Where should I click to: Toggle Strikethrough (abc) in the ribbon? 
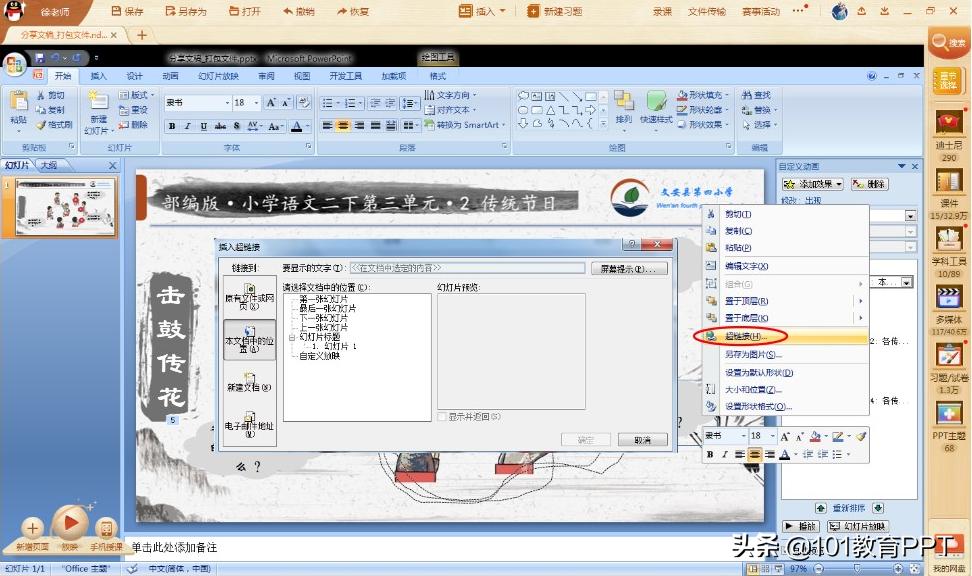click(x=220, y=126)
